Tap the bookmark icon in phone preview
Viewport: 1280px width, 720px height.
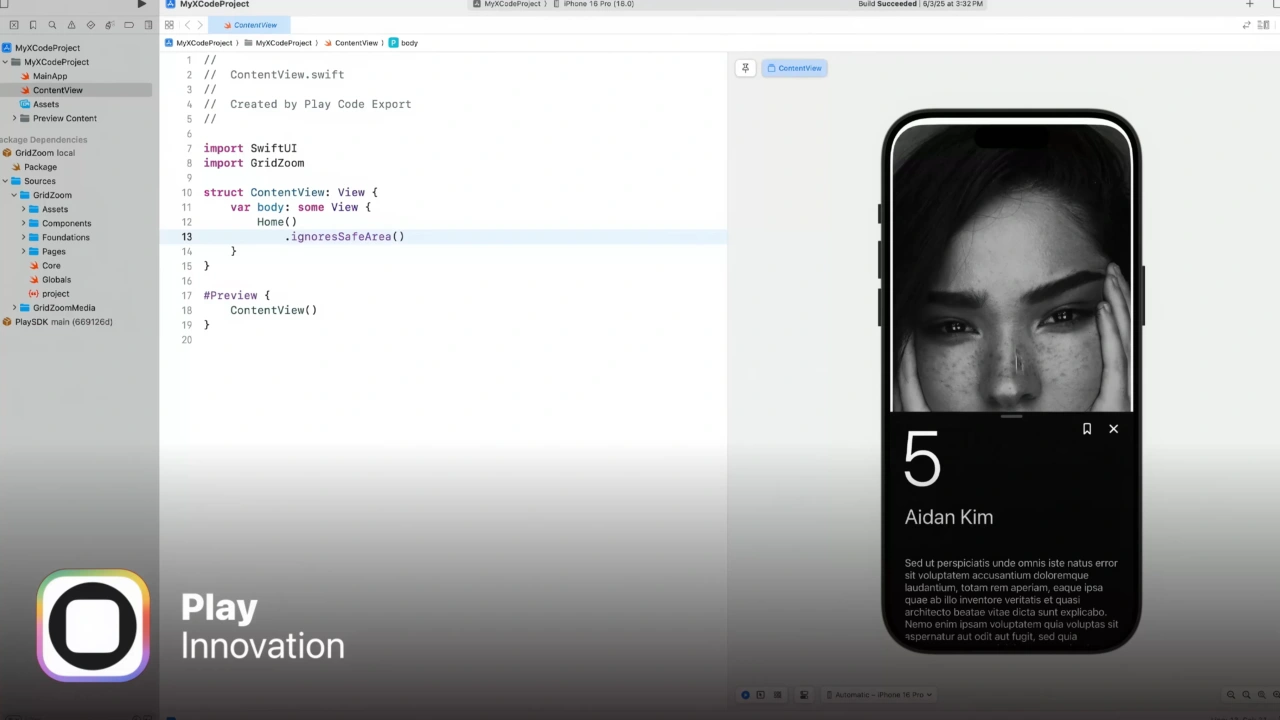(1087, 429)
